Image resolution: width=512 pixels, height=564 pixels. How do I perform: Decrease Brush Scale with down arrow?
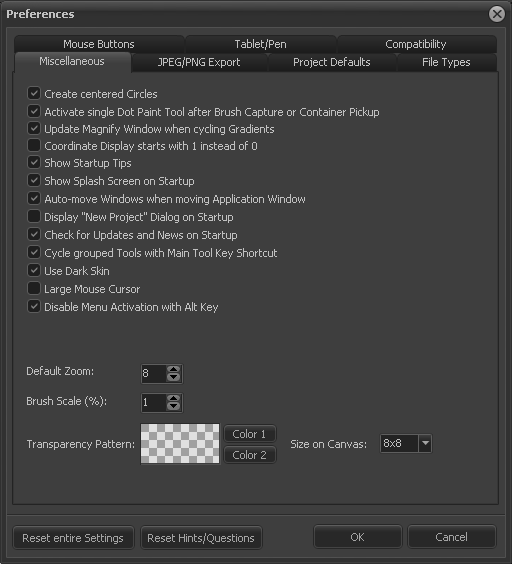coord(173,406)
